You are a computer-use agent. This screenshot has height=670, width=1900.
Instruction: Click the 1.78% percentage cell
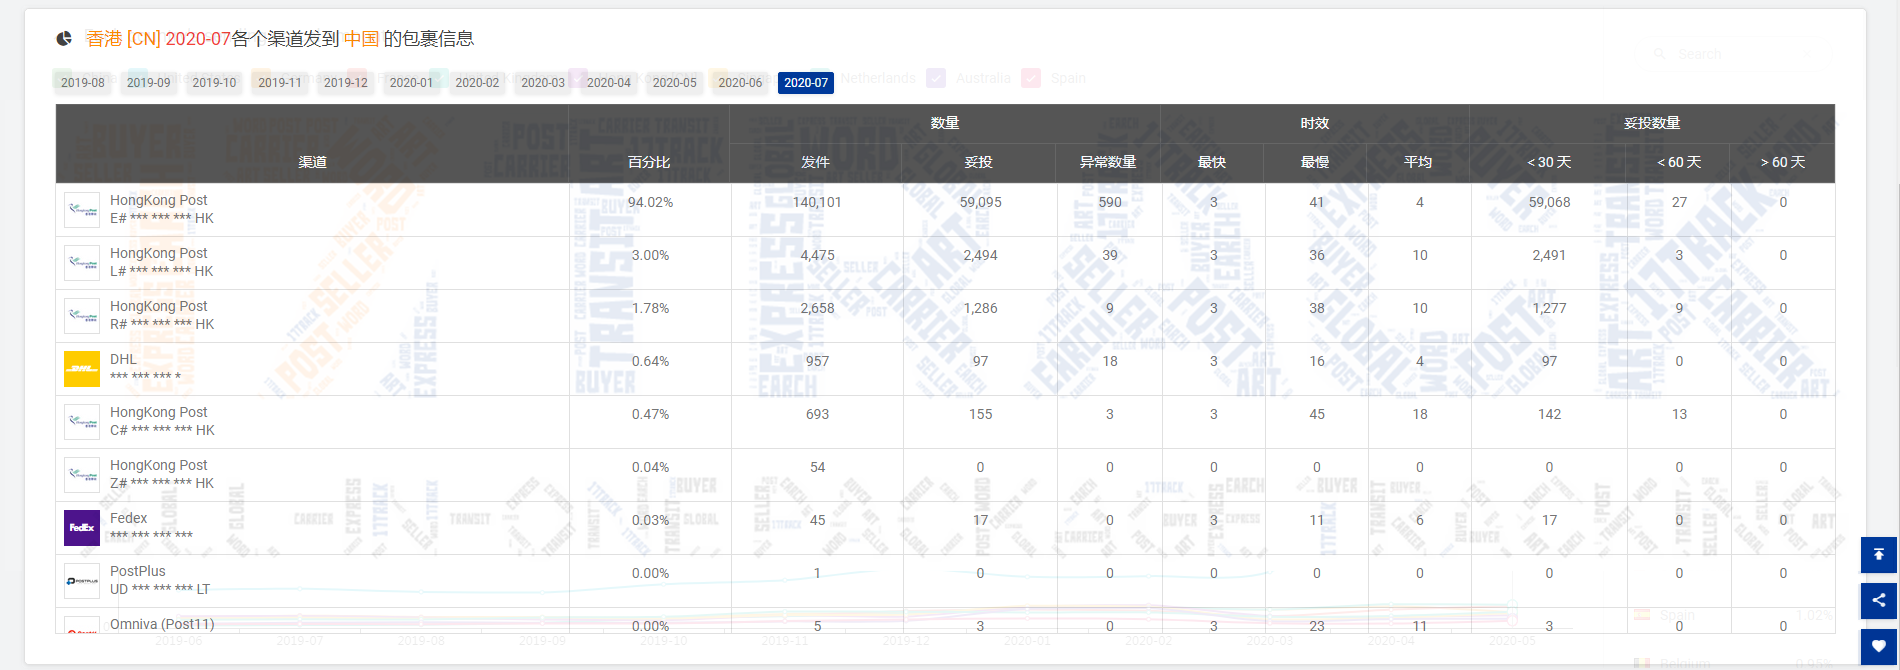coord(650,308)
